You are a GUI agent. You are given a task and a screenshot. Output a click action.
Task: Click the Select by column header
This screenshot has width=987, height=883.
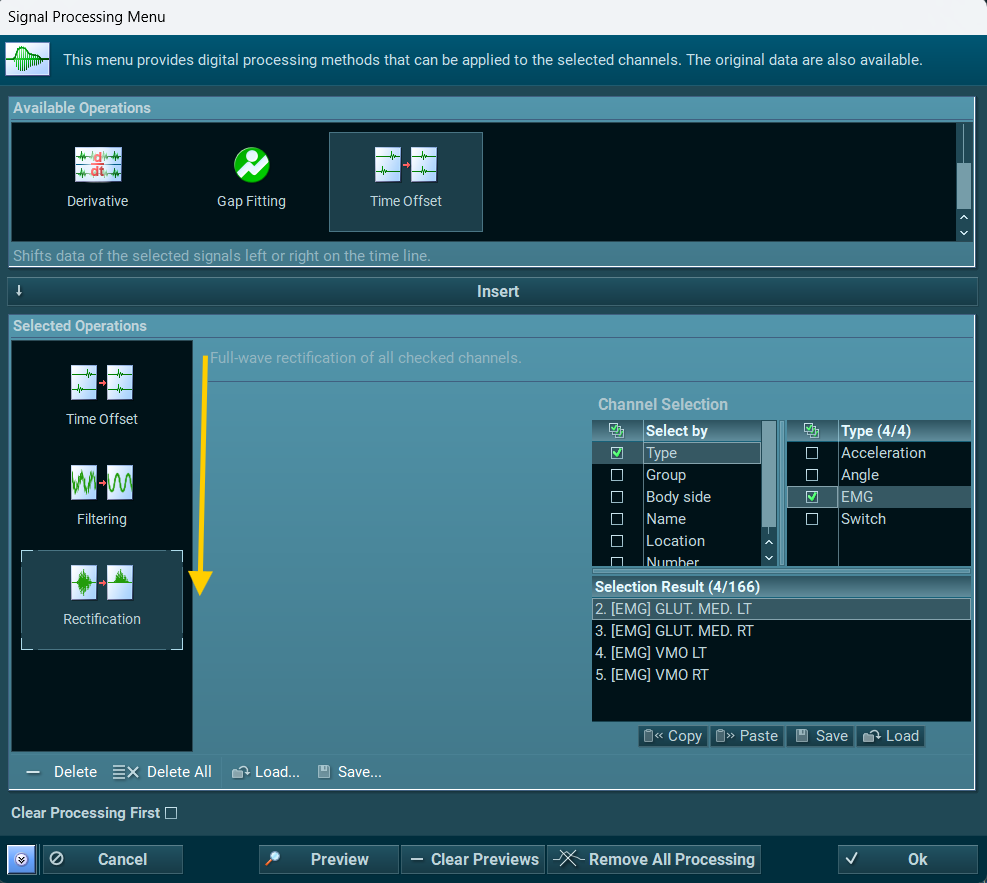click(702, 431)
